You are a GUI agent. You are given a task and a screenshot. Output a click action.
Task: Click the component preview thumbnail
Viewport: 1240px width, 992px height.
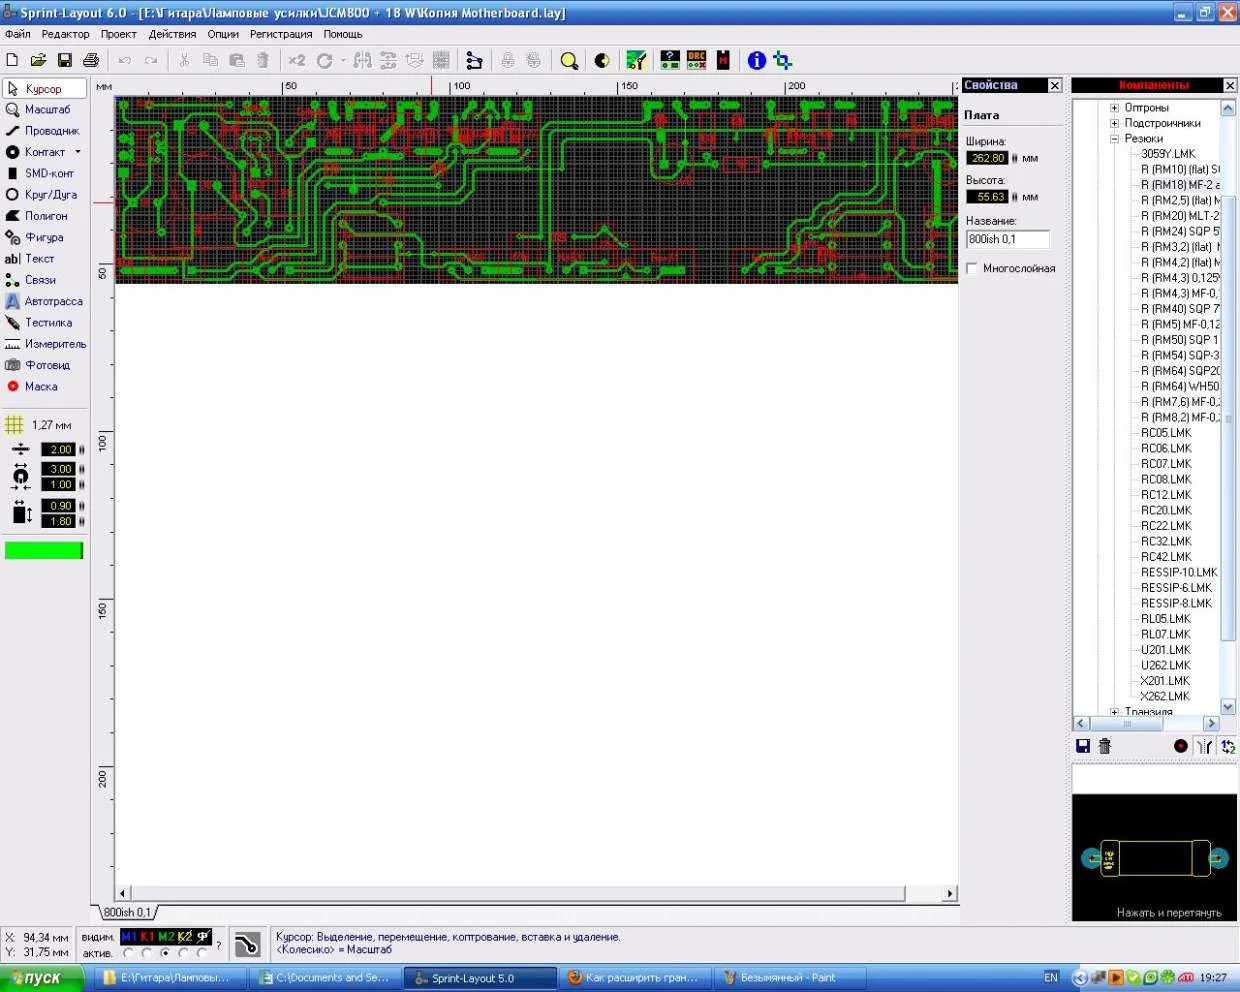click(1154, 858)
